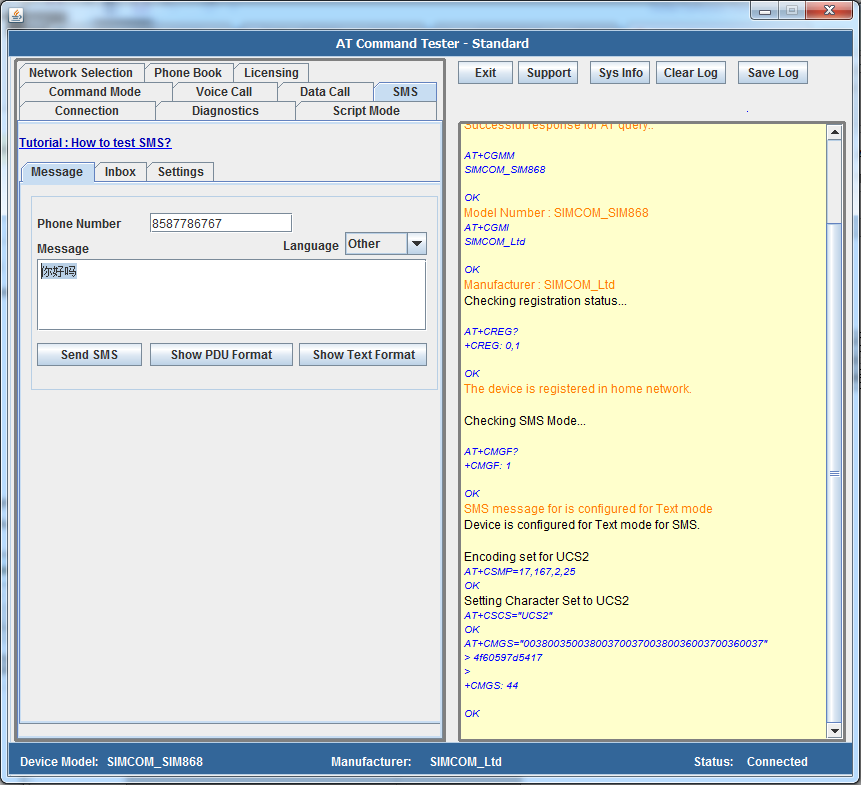This screenshot has width=861, height=785.
Task: Select the Message sub-tab
Action: pos(57,172)
